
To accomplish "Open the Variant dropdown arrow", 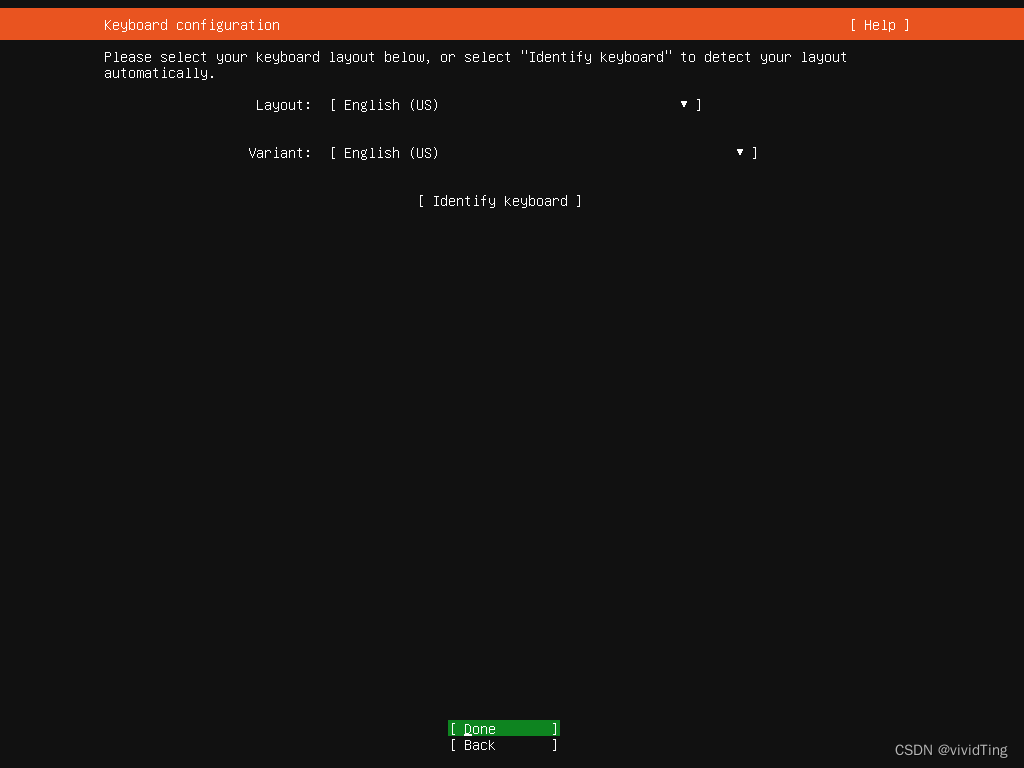I will tap(739, 152).
